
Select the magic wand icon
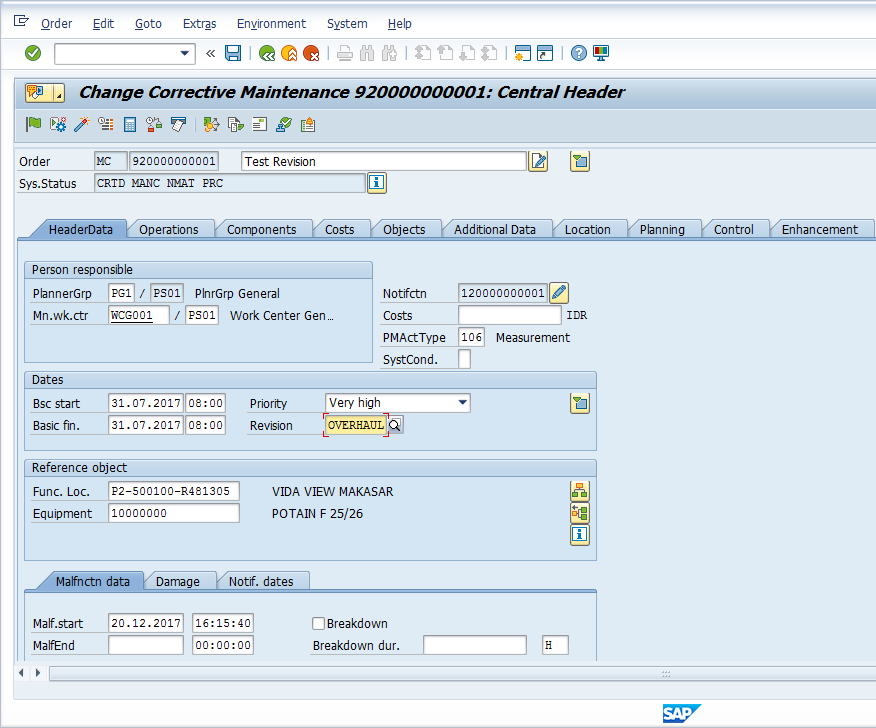pyautogui.click(x=82, y=124)
